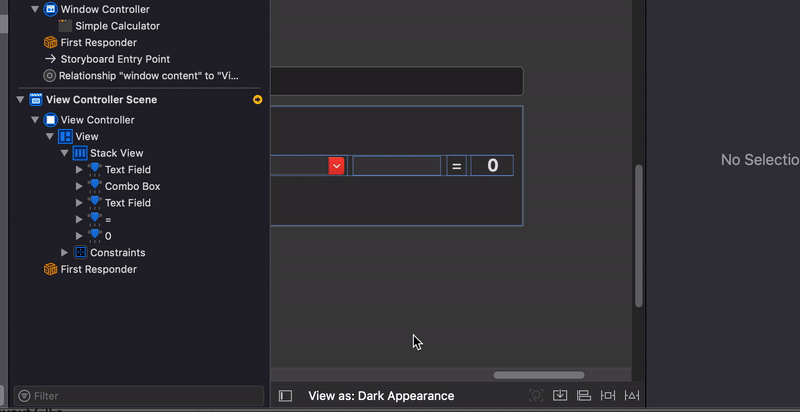Viewport: 800px width, 412px height.
Task: Click the Filter input field
Action: [x=139, y=396]
